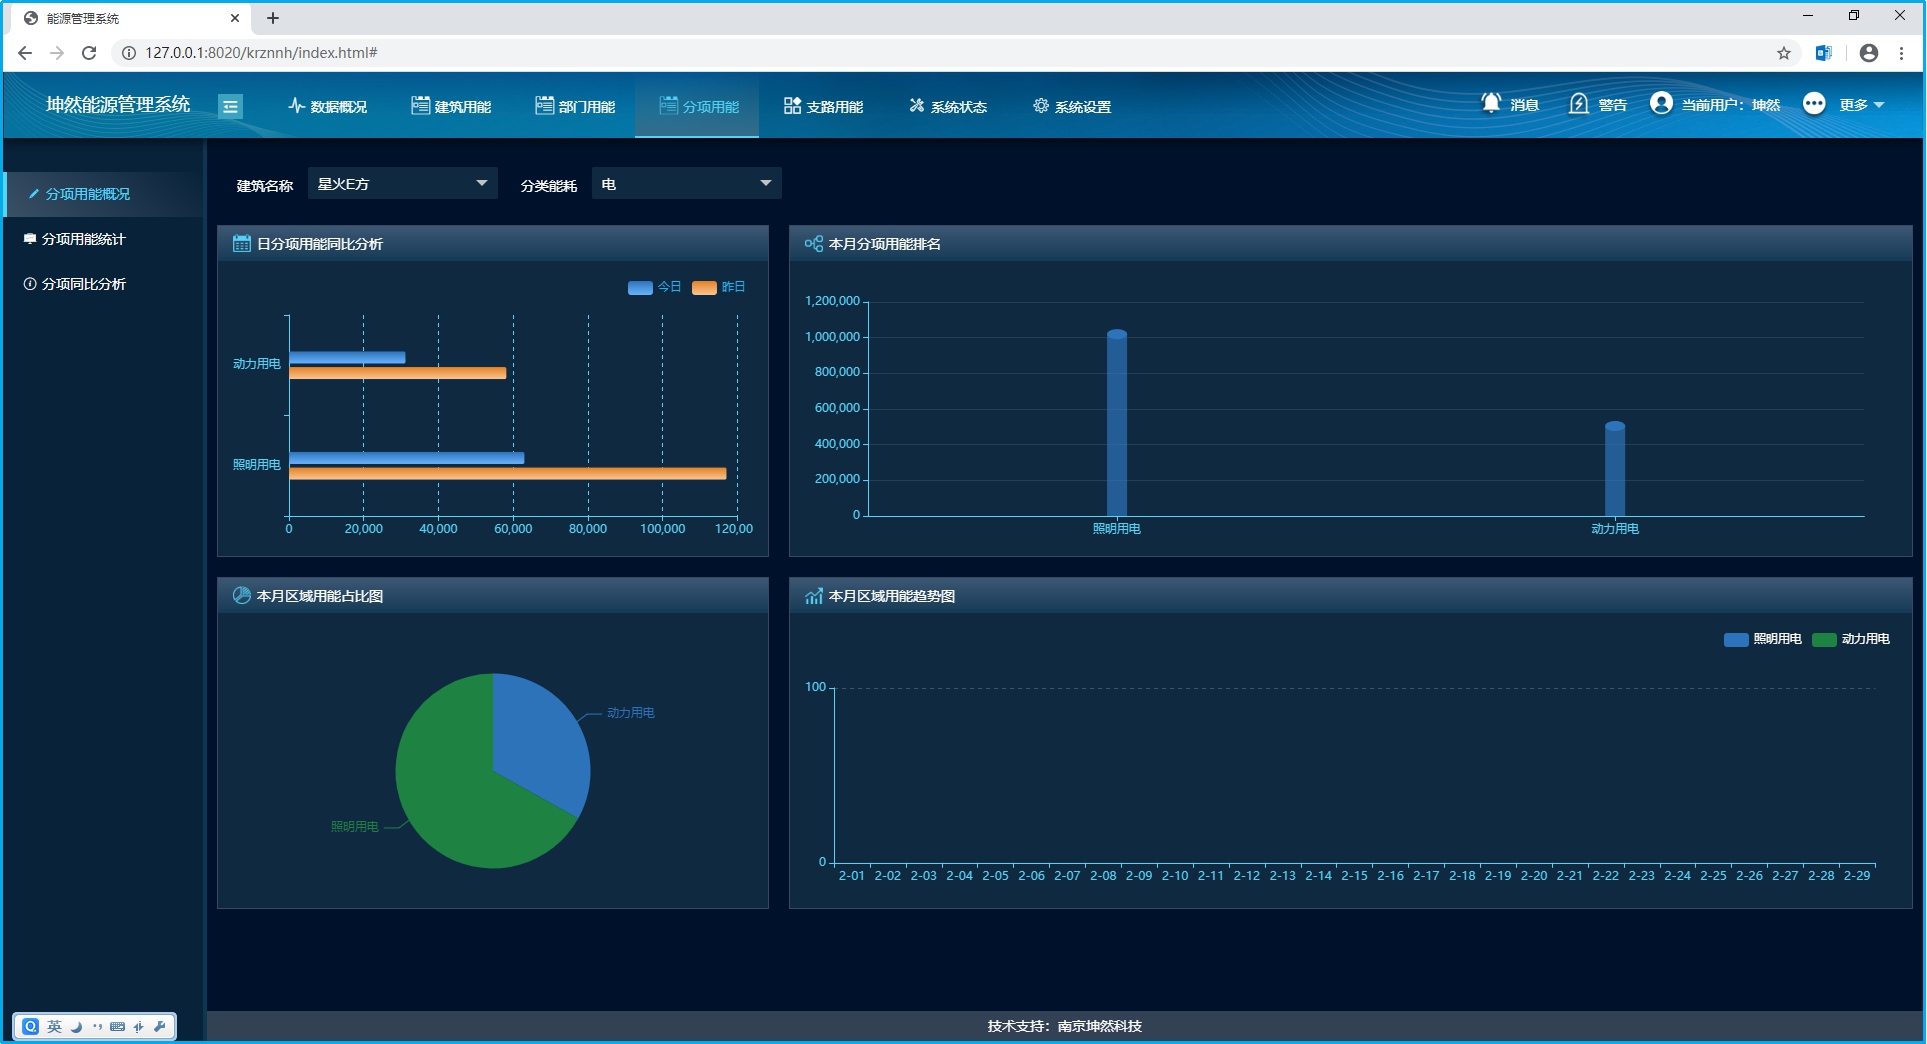Open the 分类能耗 dropdown showing 电
The height and width of the screenshot is (1044, 1927).
point(686,184)
